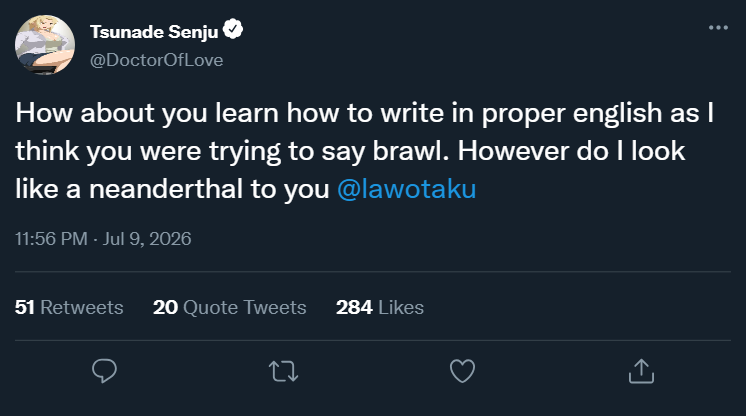The height and width of the screenshot is (416, 746).
Task: Open Tsunade Senju's profile picture
Action: pos(45,45)
